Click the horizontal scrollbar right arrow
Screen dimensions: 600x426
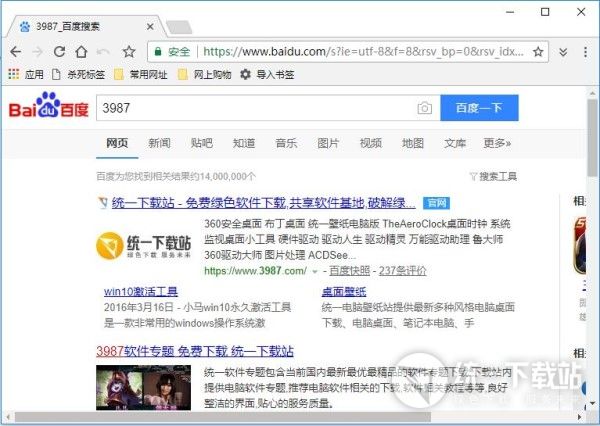[x=579, y=417]
